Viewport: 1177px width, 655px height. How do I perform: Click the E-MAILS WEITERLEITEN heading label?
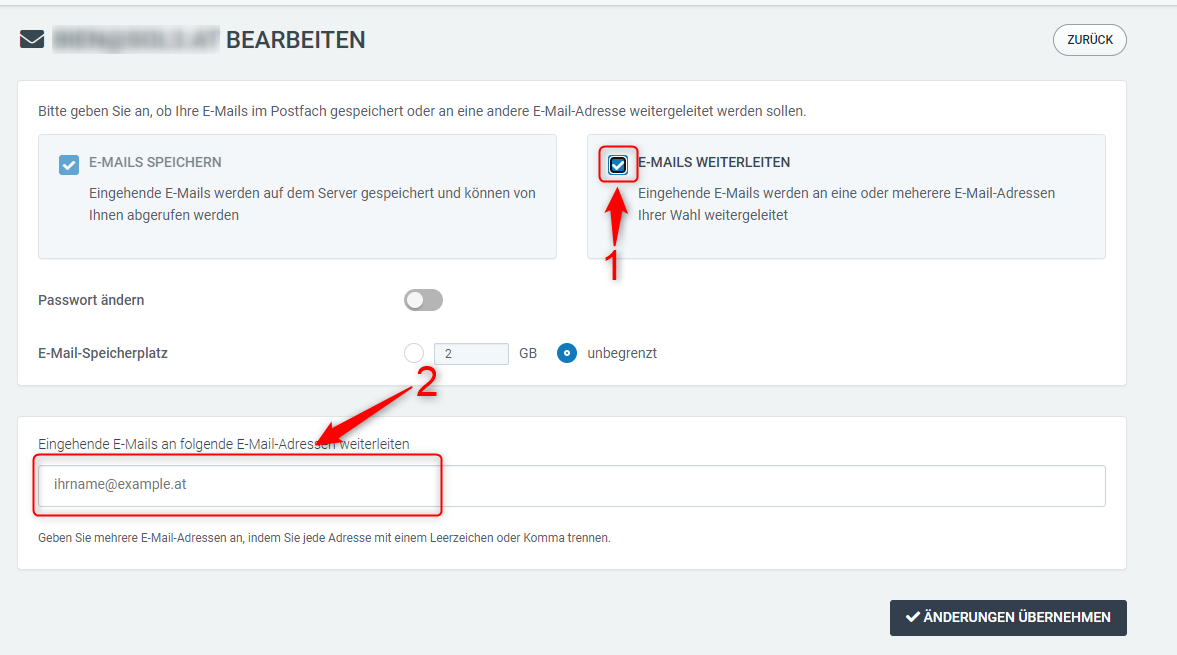coord(714,162)
